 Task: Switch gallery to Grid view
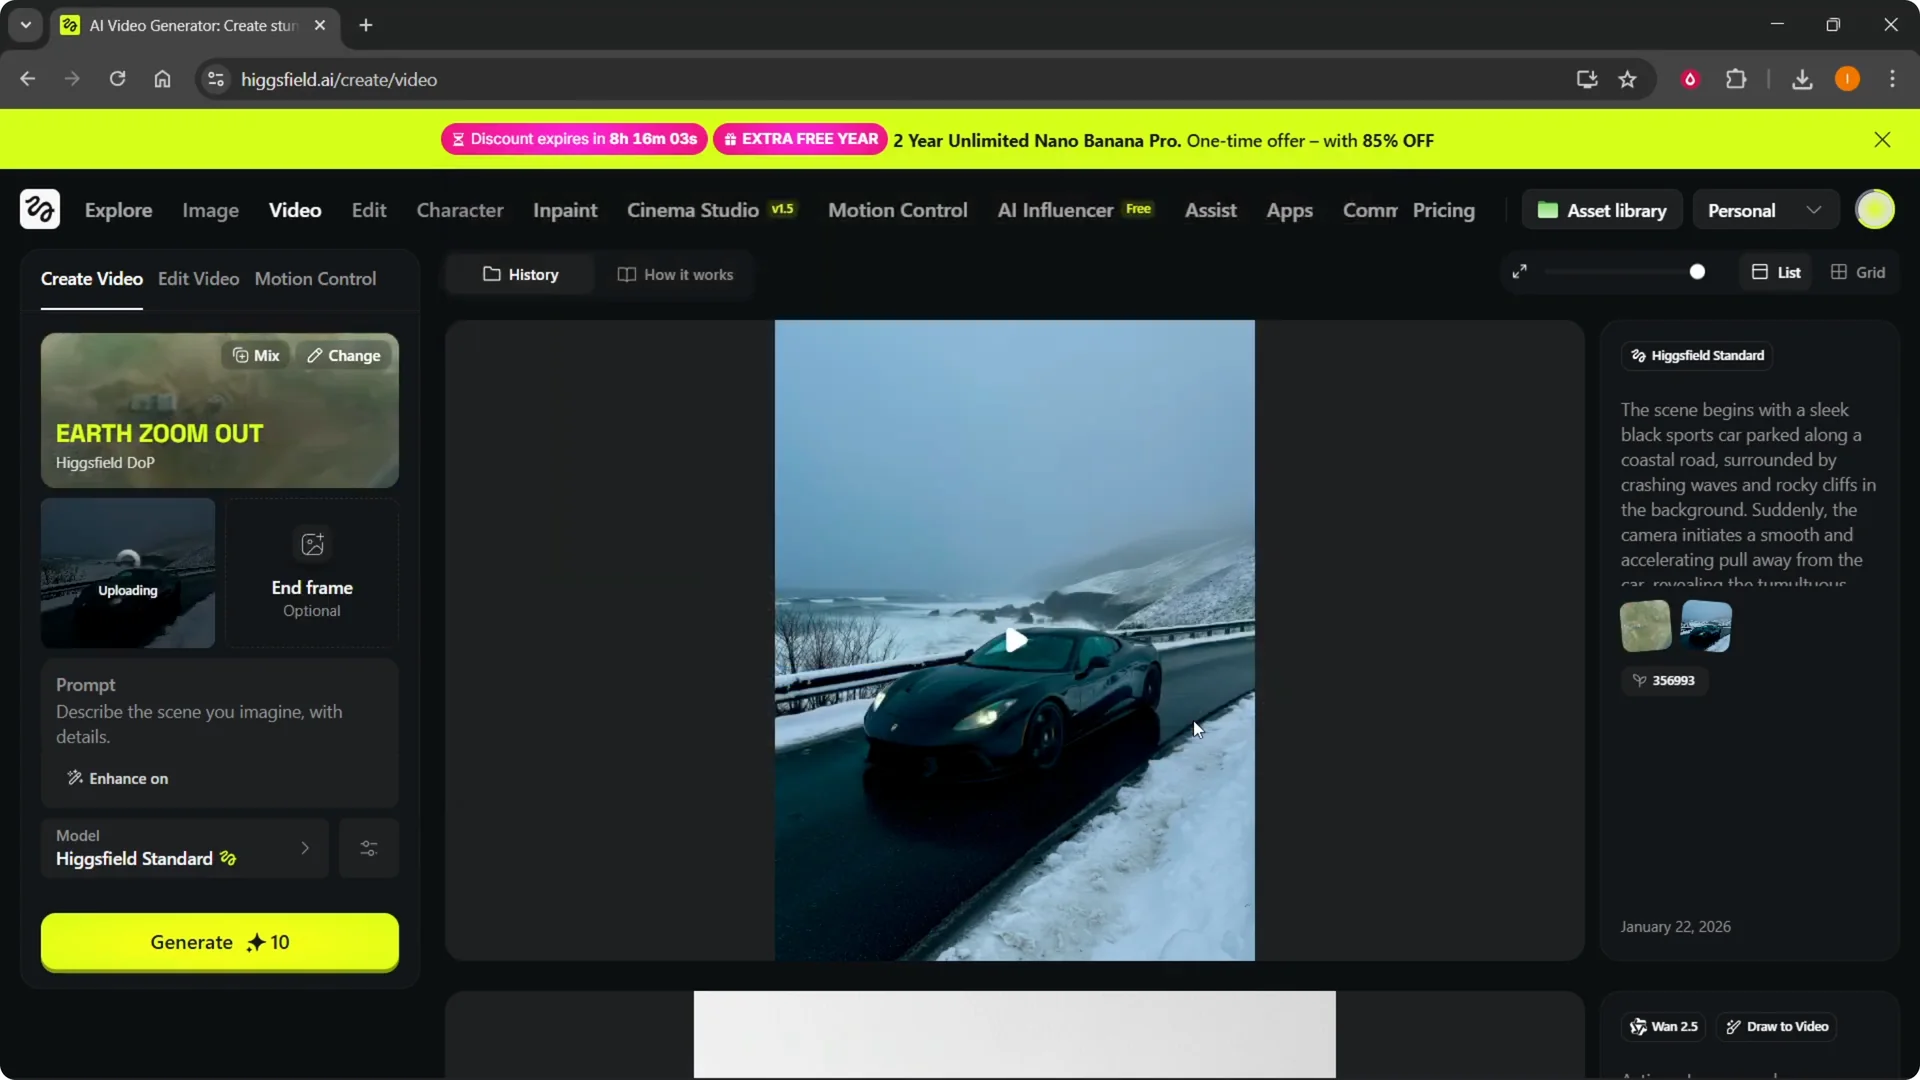1858,271
